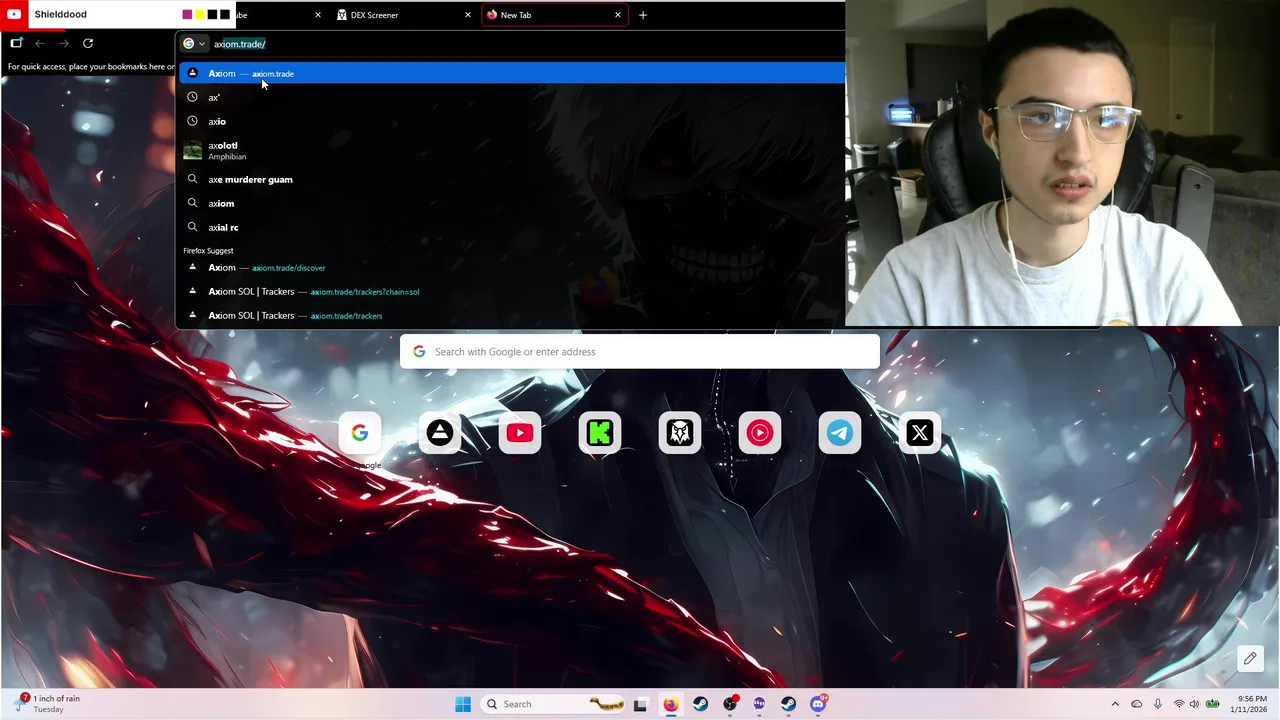Viewport: 1280px width, 720px height.
Task: Open the DEX Screener owl shortcut tile
Action: pyautogui.click(x=680, y=433)
